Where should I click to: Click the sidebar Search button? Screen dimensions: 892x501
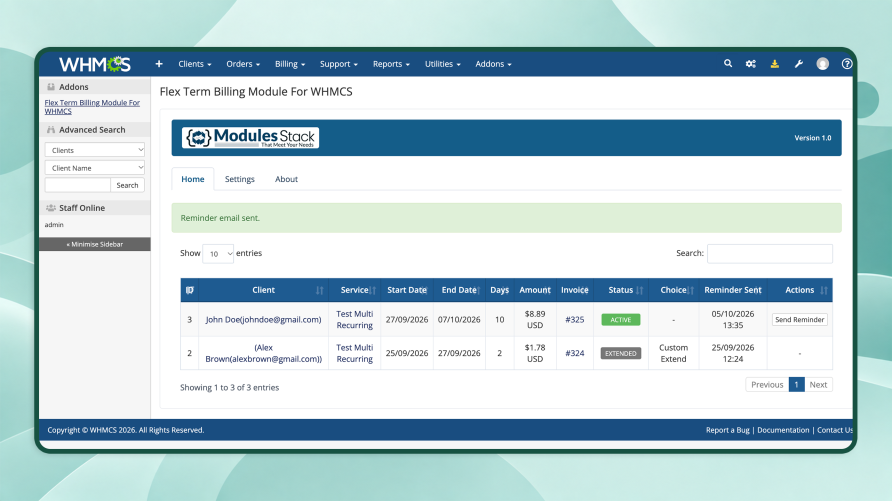(x=127, y=185)
